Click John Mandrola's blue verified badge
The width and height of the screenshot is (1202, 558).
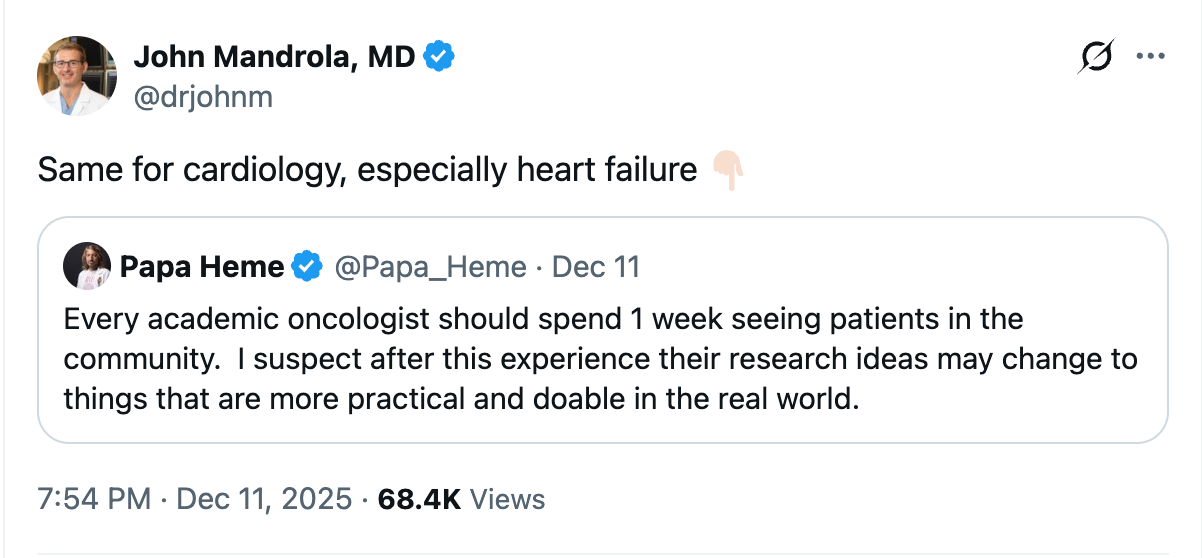(x=439, y=57)
